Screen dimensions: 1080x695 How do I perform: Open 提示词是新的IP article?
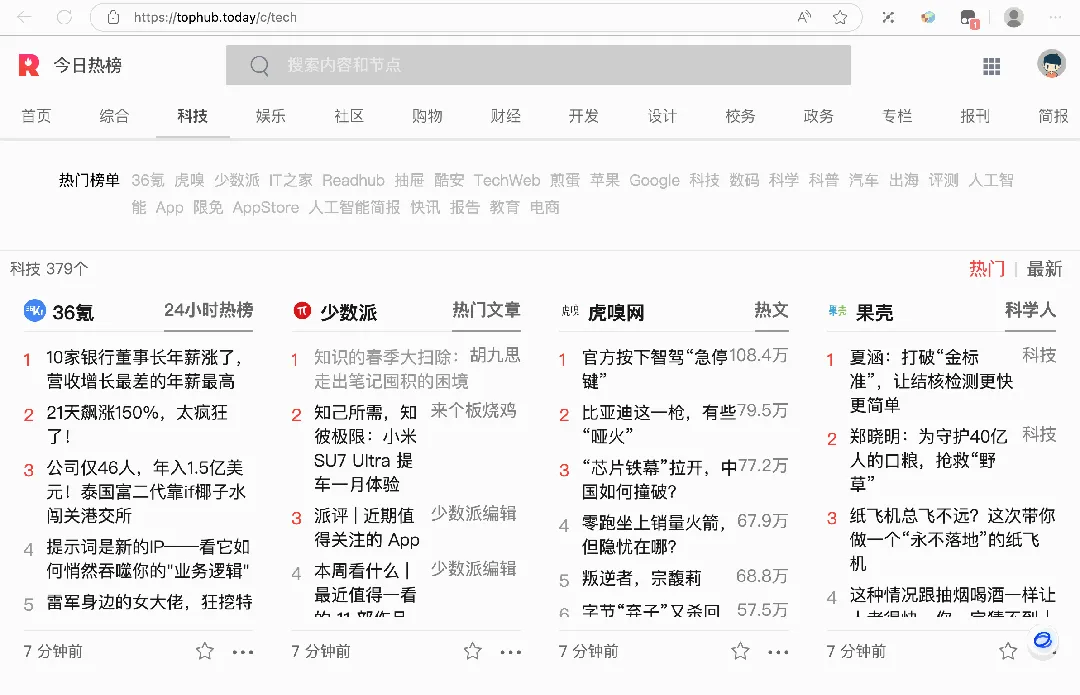148,559
